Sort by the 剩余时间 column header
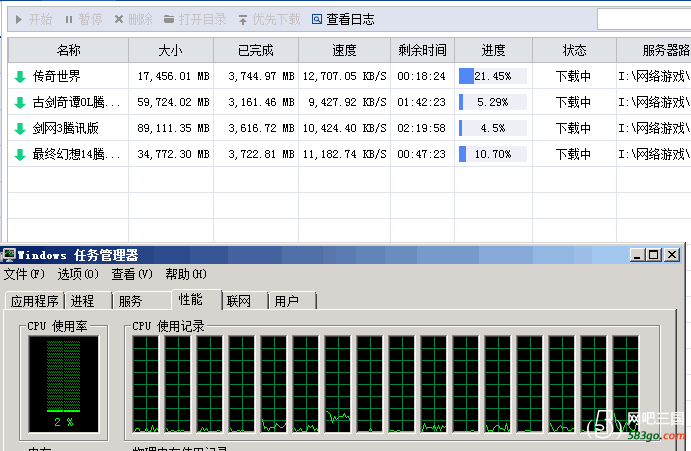Image resolution: width=691 pixels, height=451 pixels. coord(422,50)
